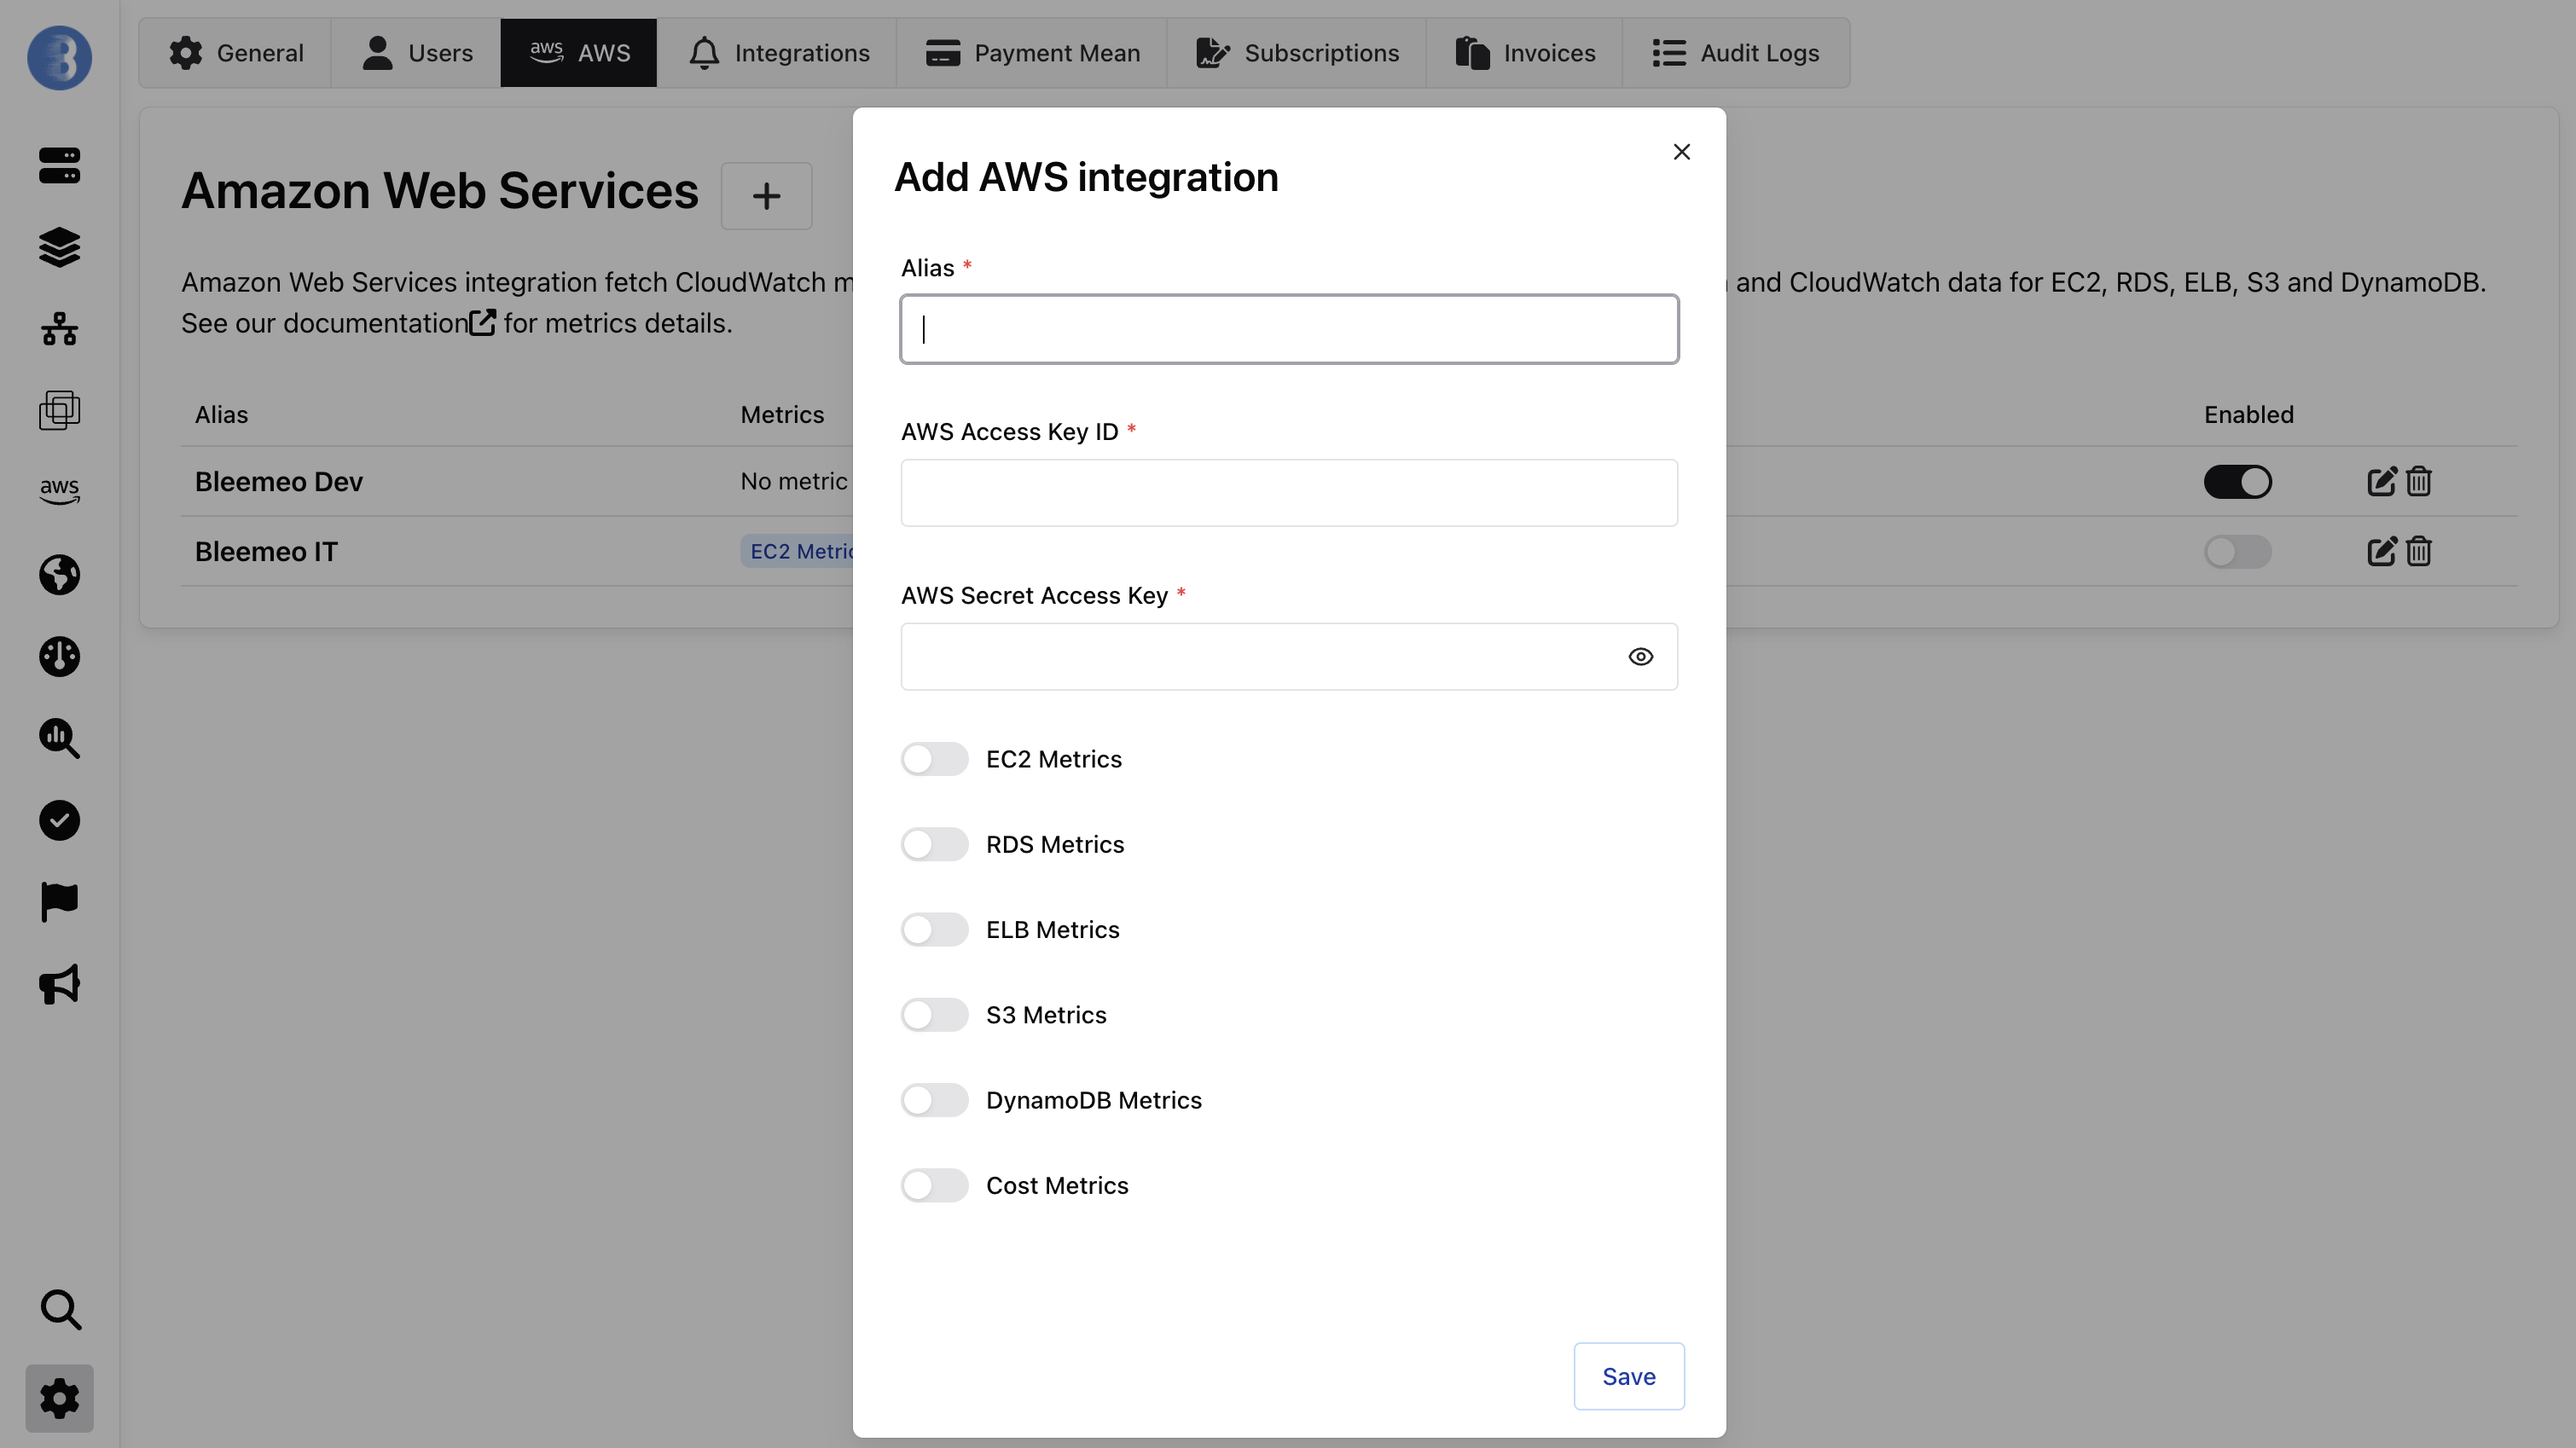
Task: Select the AWS icon in the sidebar
Action: 59,490
